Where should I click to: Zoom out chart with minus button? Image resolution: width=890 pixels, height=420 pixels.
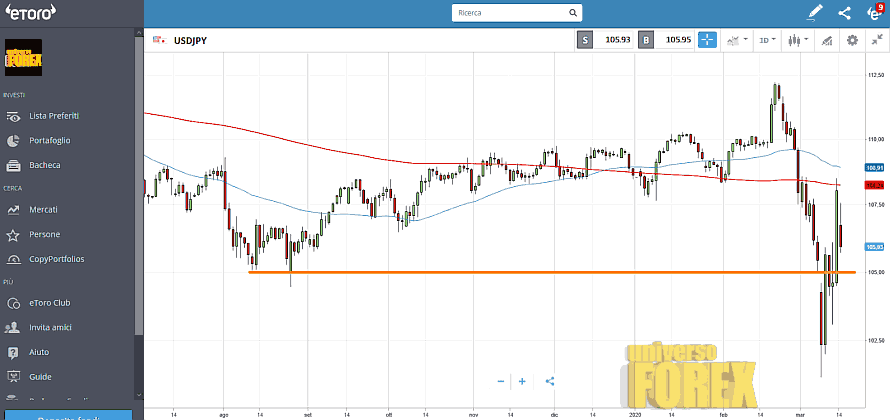(501, 381)
